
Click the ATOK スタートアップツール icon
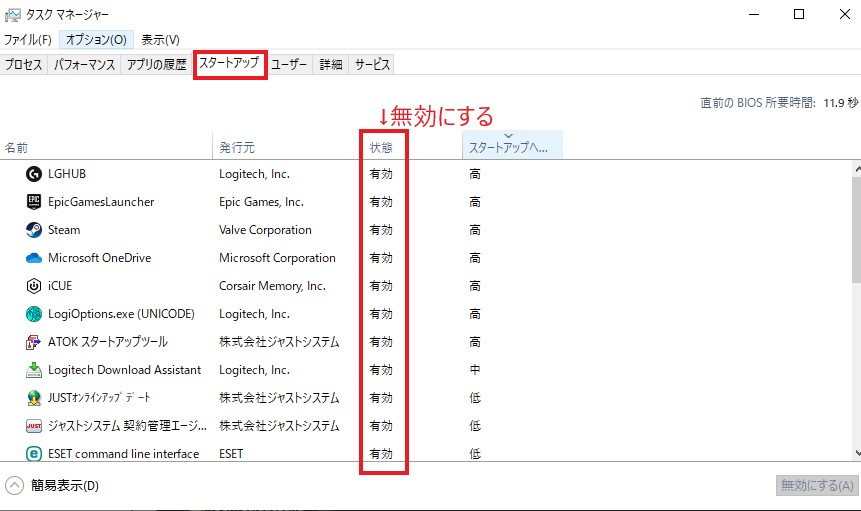click(34, 342)
